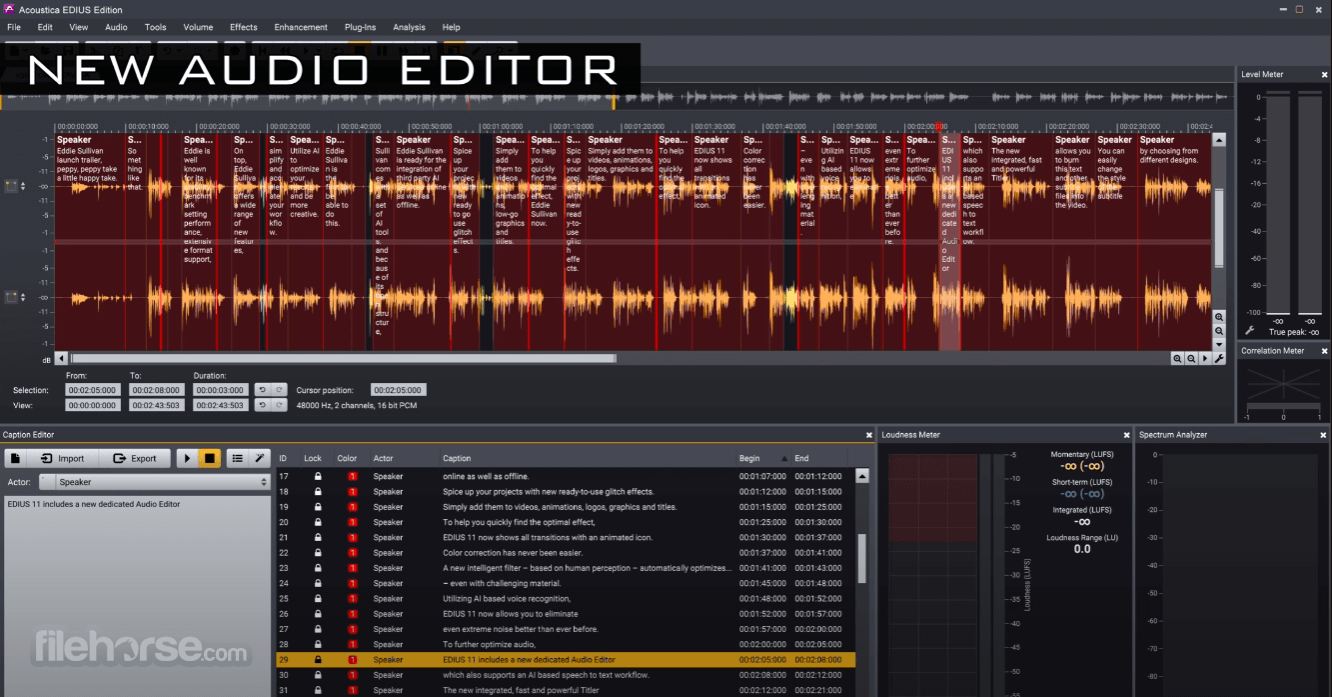The image size is (1332, 697).
Task: Import captions with the Import button
Action: pyautogui.click(x=63, y=458)
